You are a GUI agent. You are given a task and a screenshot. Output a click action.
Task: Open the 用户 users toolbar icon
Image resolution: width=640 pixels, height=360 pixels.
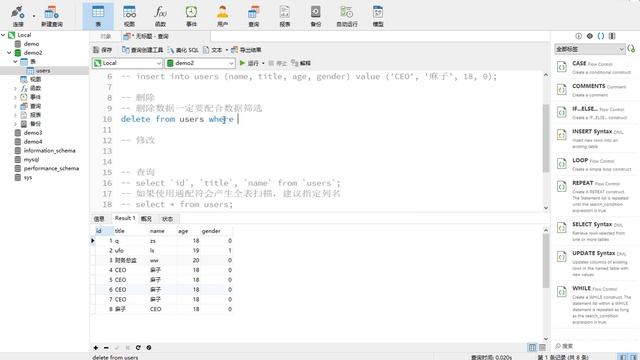point(222,16)
